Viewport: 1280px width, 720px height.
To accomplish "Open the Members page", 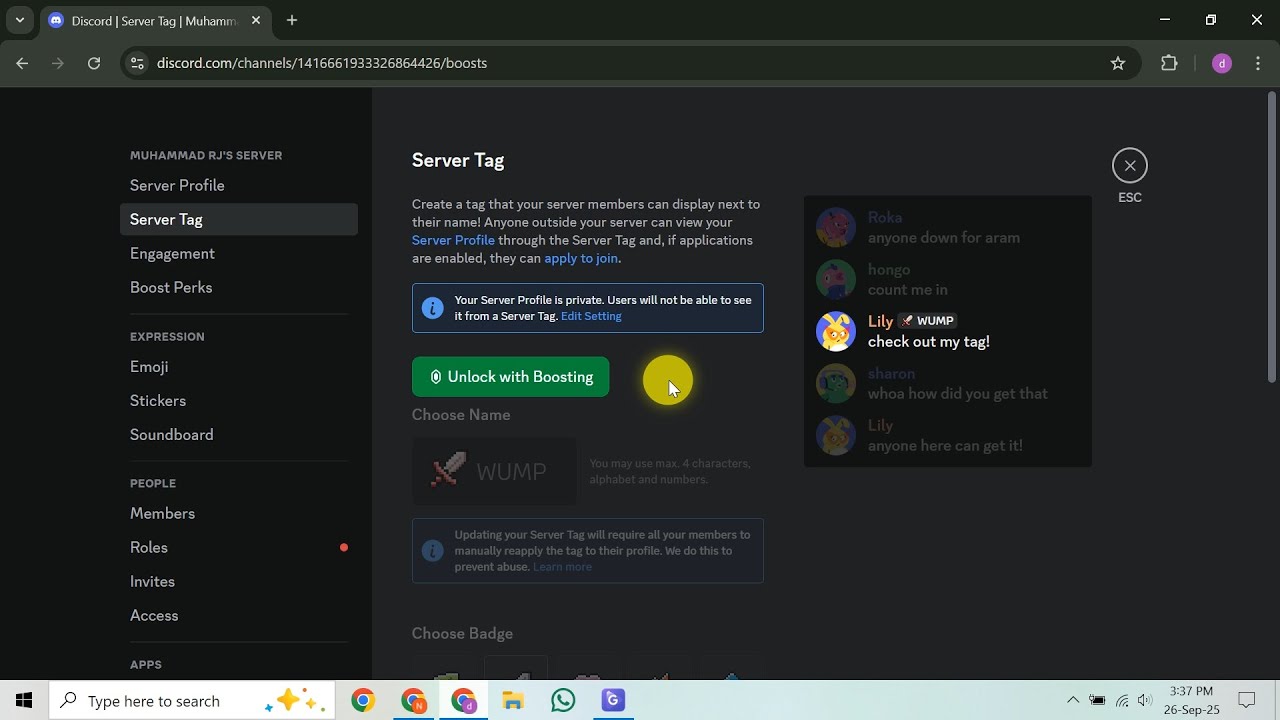I will pos(238,514).
